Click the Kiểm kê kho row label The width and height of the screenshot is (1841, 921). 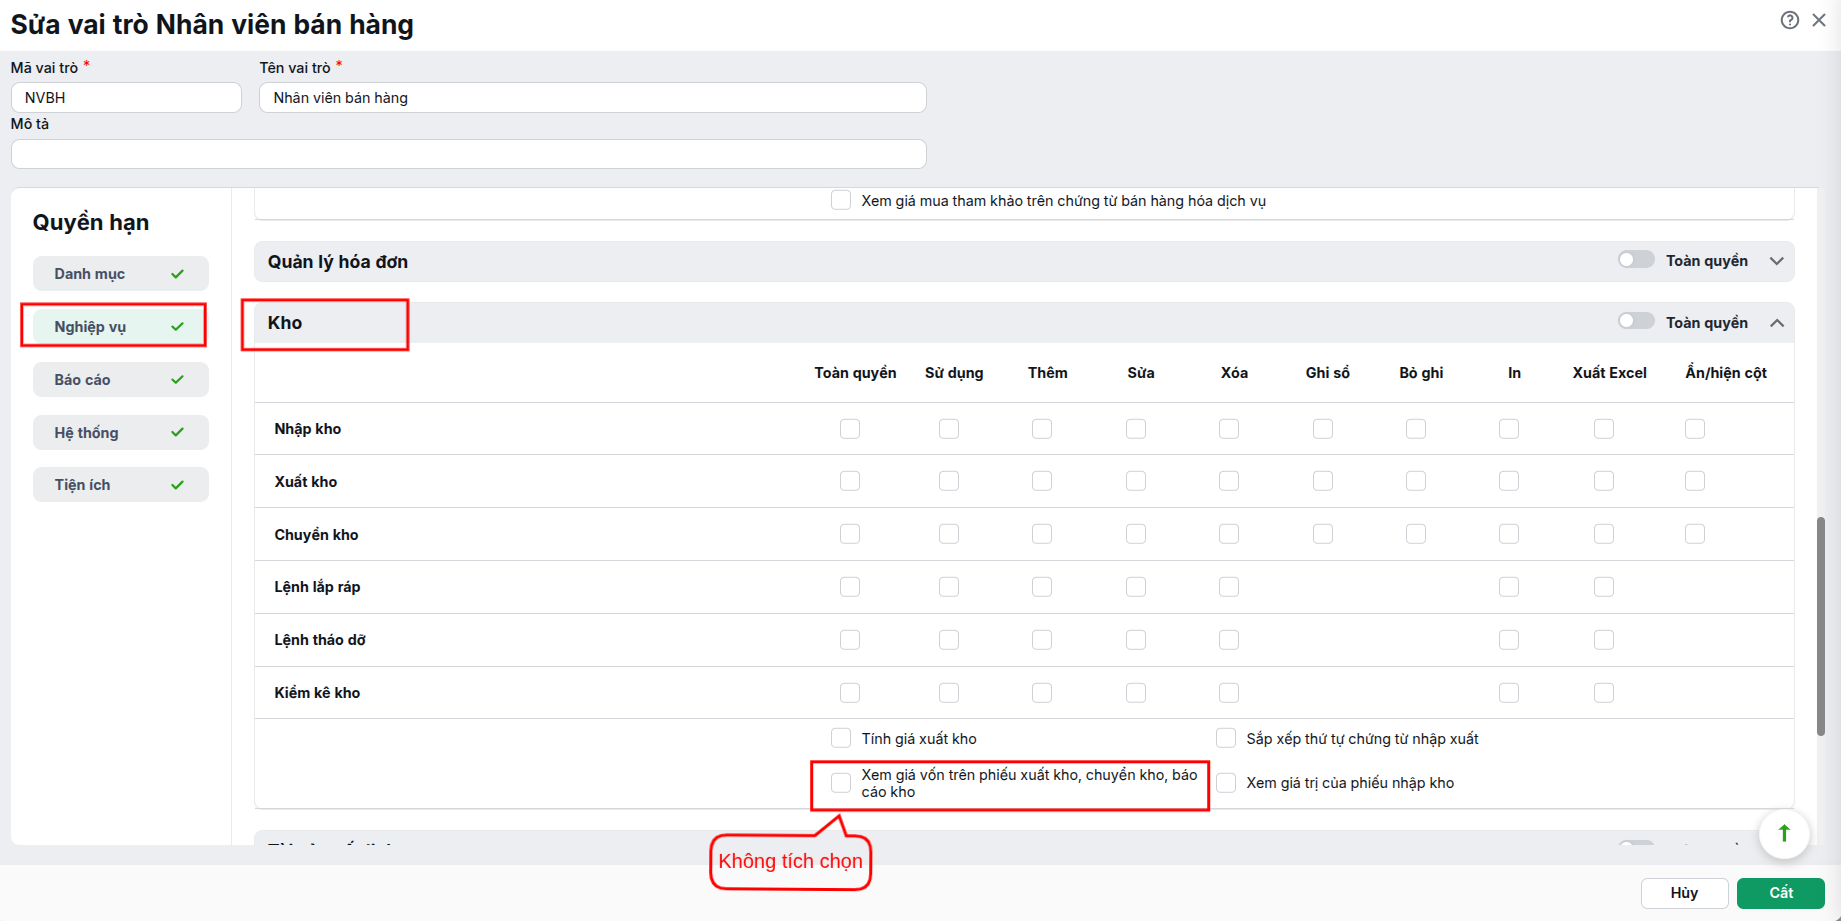pyautogui.click(x=317, y=693)
